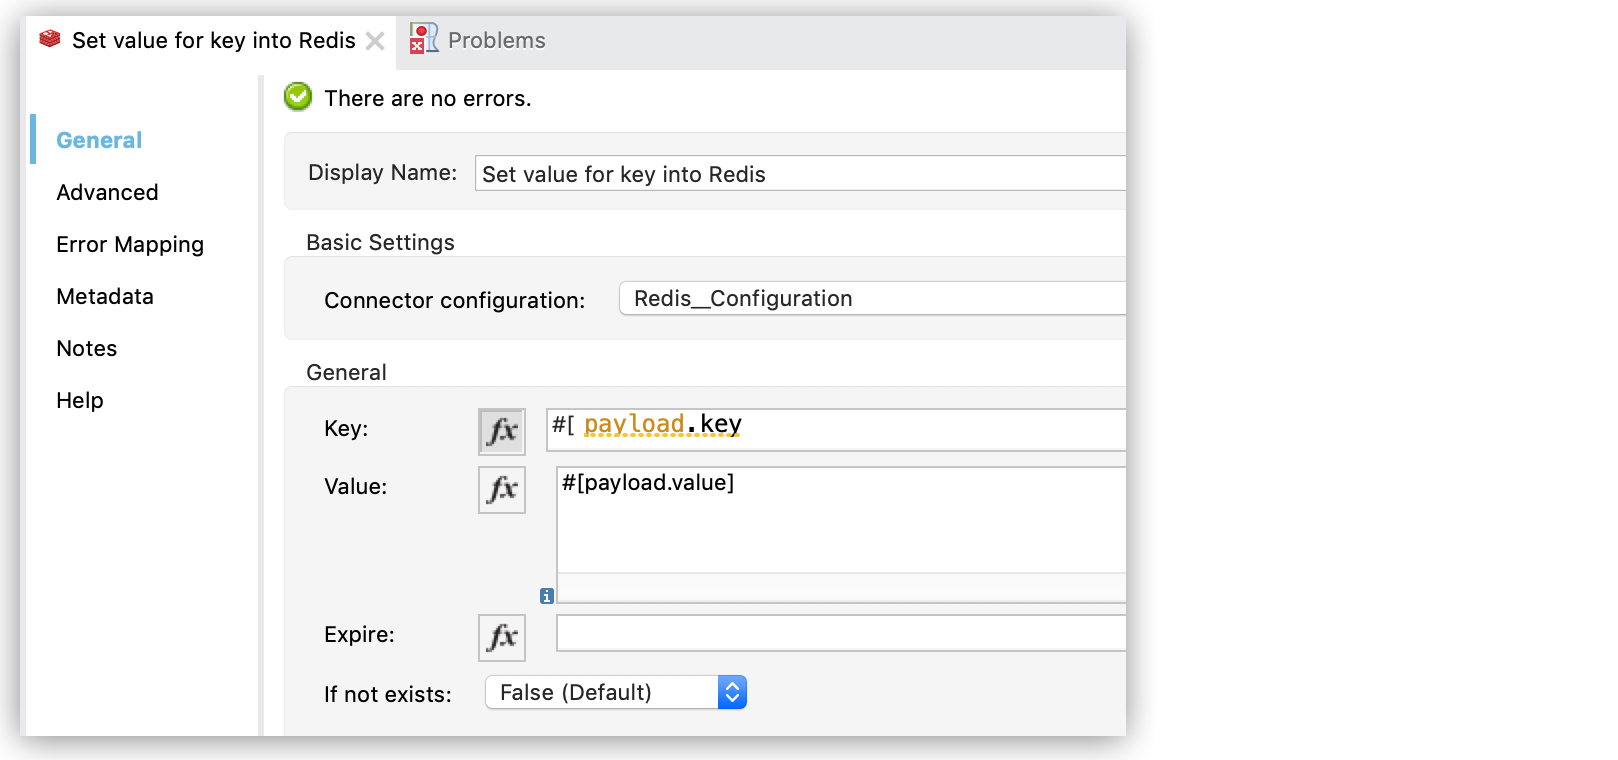This screenshot has height=760, width=1618.
Task: Toggle the fx expression button for Key
Action: pos(501,431)
